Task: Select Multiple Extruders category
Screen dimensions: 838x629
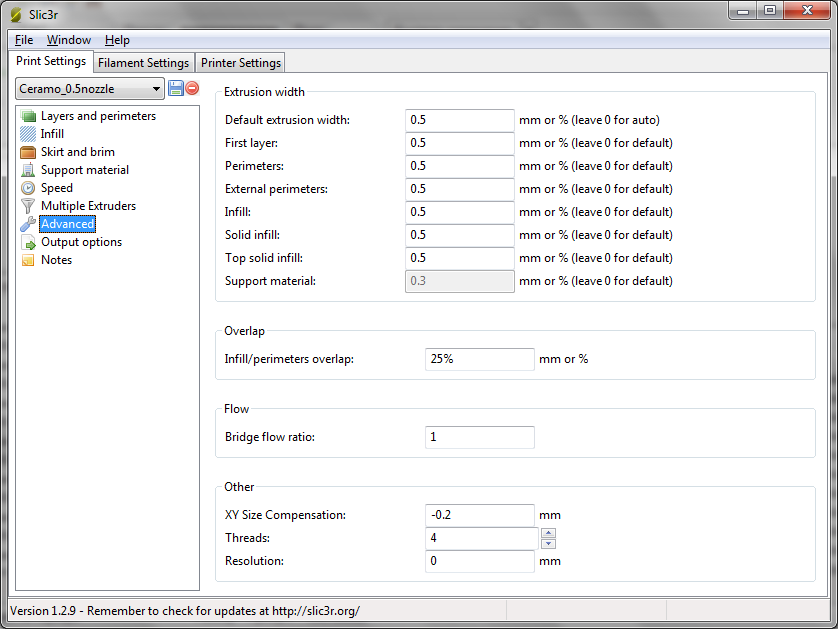Action: 89,206
